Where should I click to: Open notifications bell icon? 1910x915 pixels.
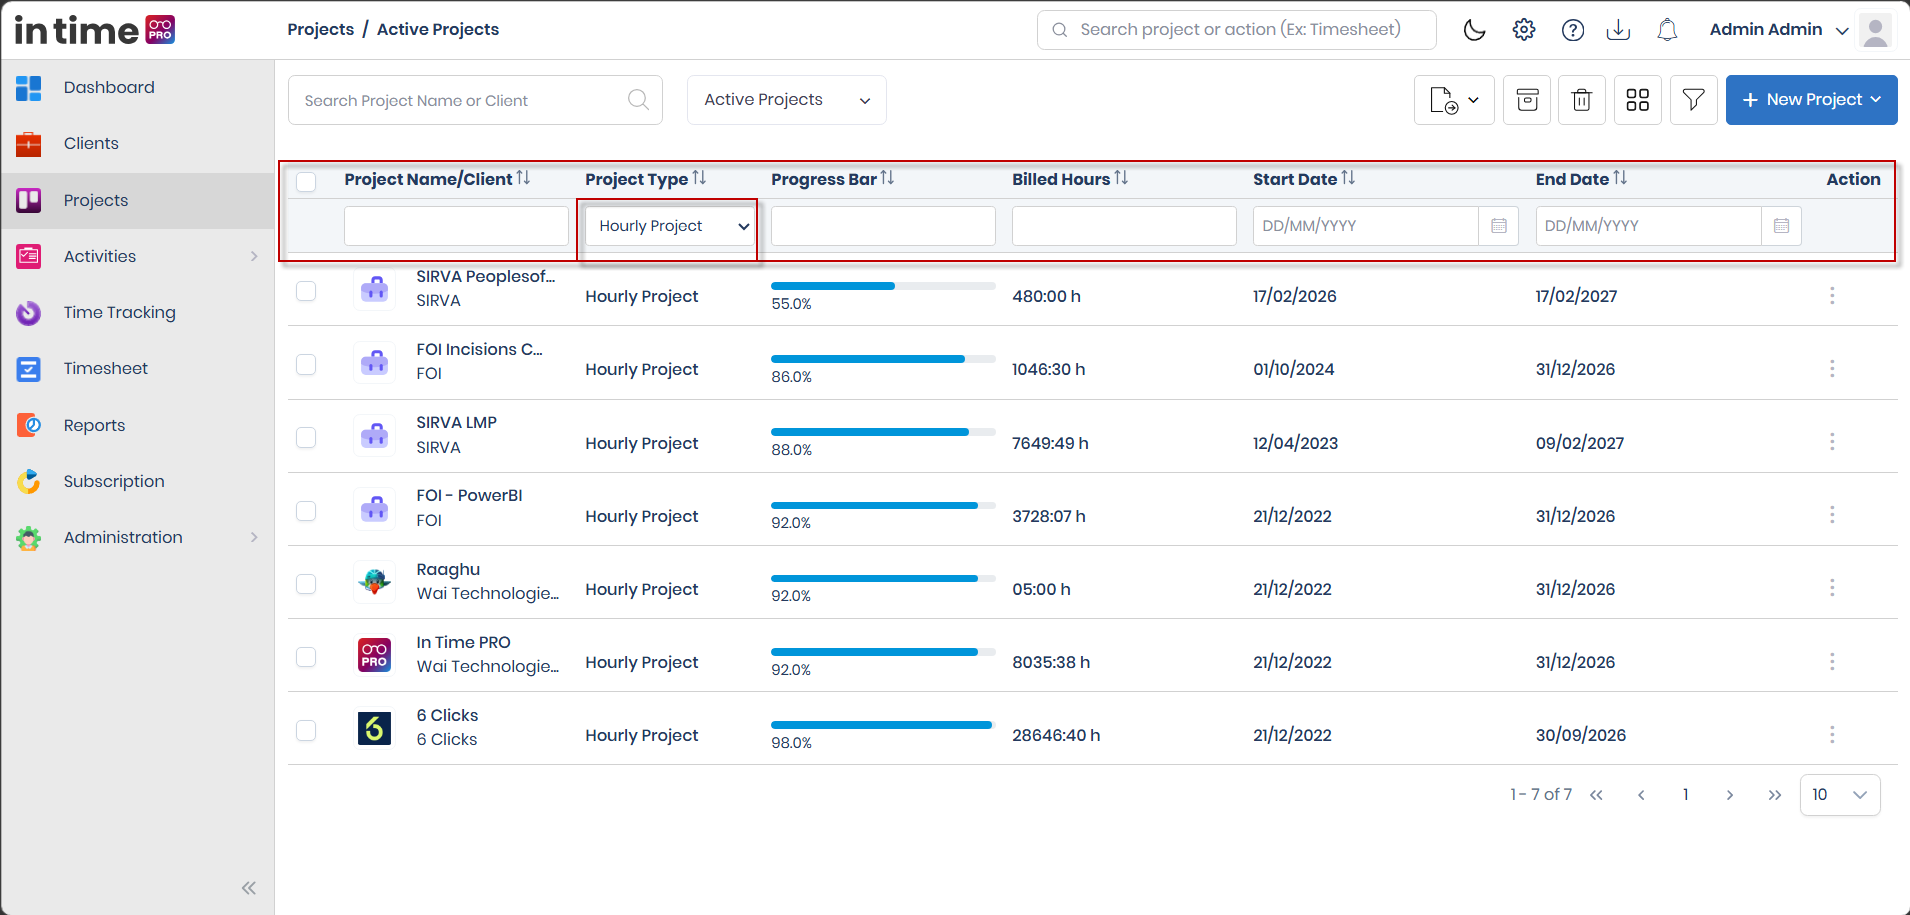pos(1667,30)
